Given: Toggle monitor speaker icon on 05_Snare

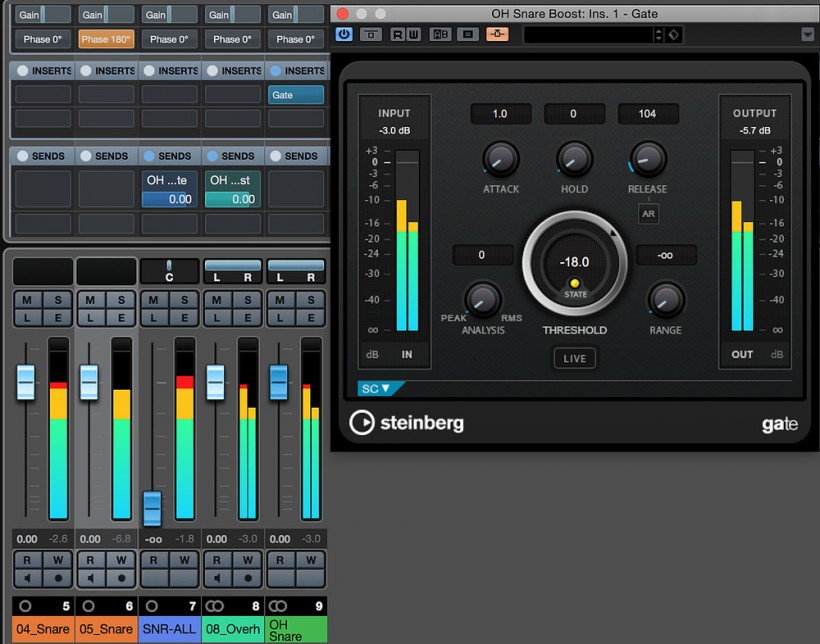Looking at the screenshot, I should click(x=90, y=578).
